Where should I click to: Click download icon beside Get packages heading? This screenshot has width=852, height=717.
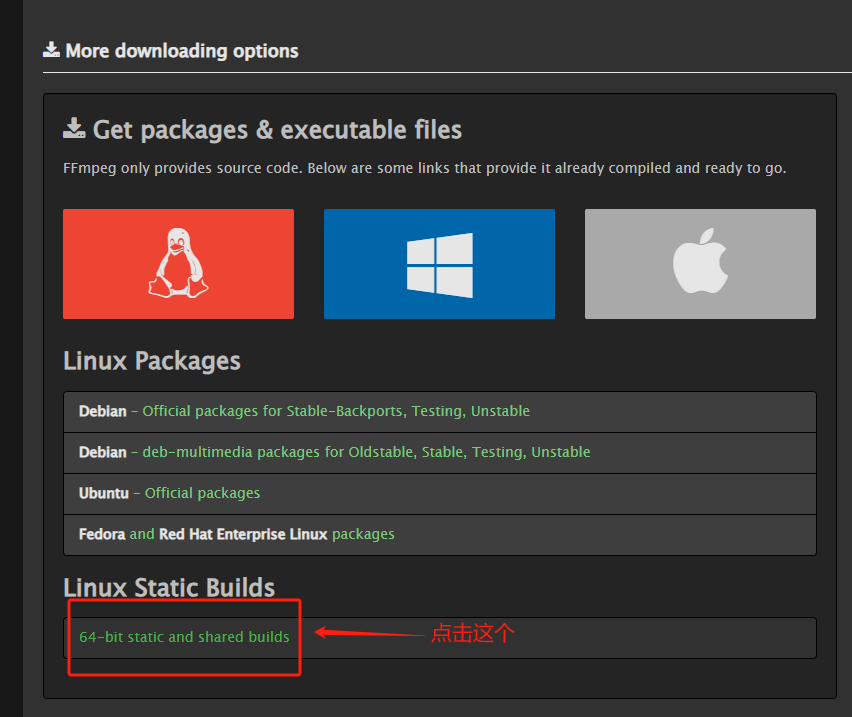click(74, 129)
